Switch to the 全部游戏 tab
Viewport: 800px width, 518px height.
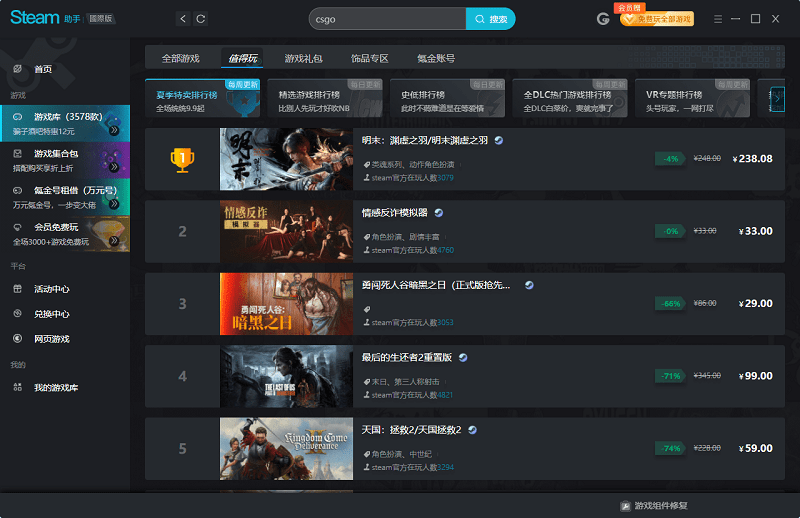pos(181,58)
